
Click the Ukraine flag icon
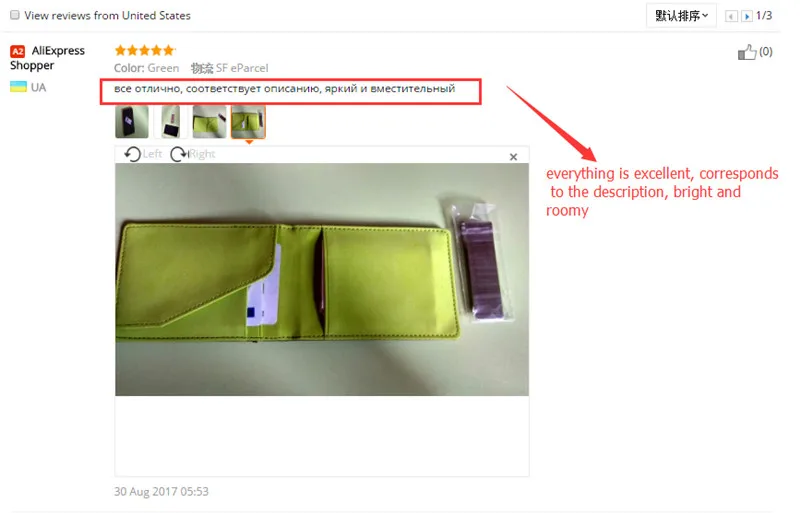18,87
